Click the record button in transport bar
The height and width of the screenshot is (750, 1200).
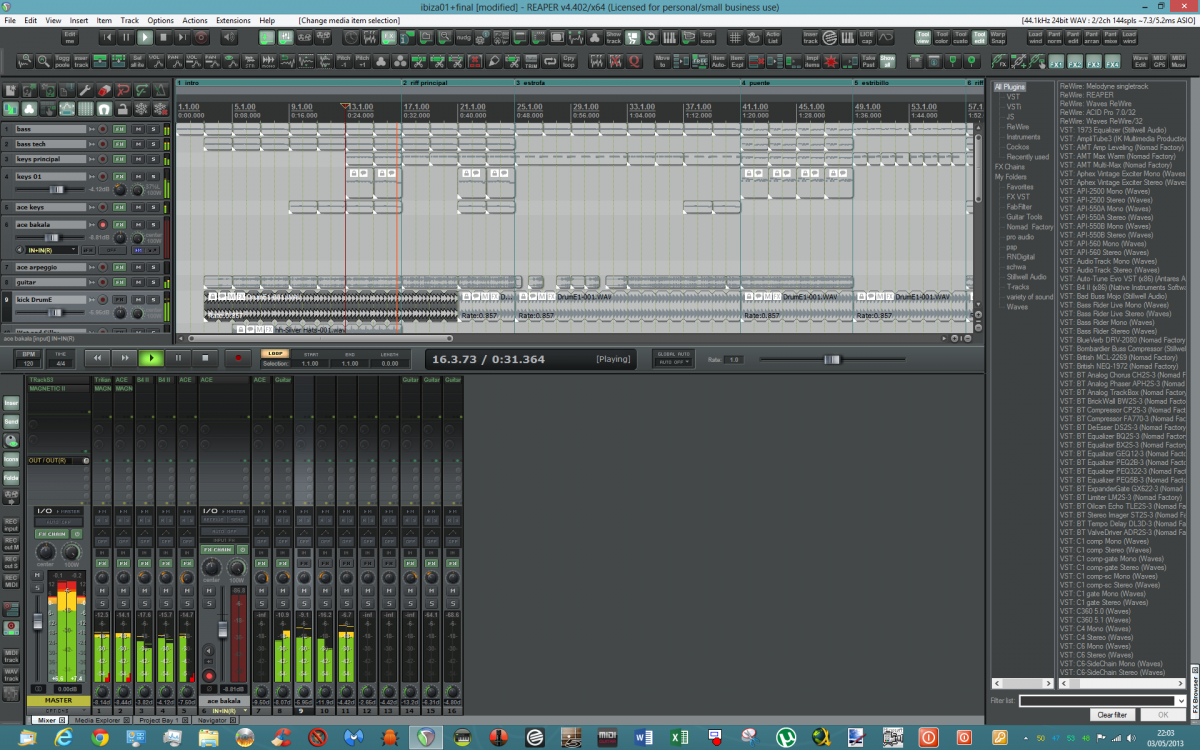tap(238, 357)
